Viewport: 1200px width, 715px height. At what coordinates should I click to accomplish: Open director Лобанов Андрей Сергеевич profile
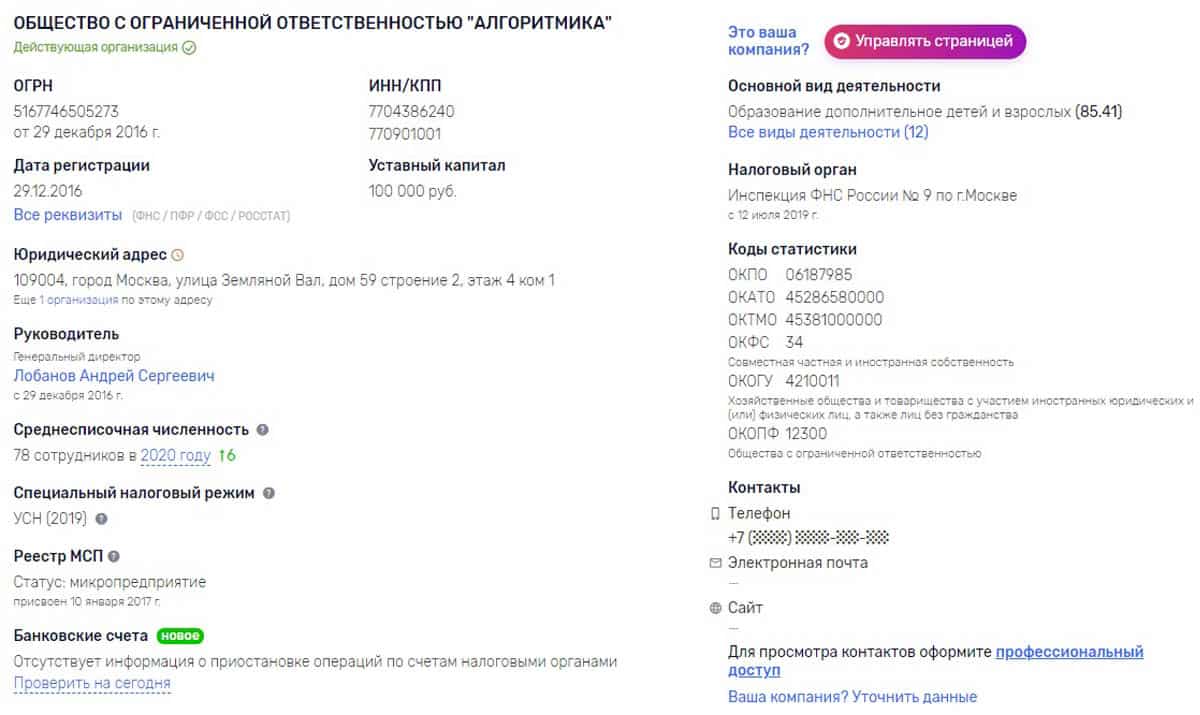[x=114, y=376]
